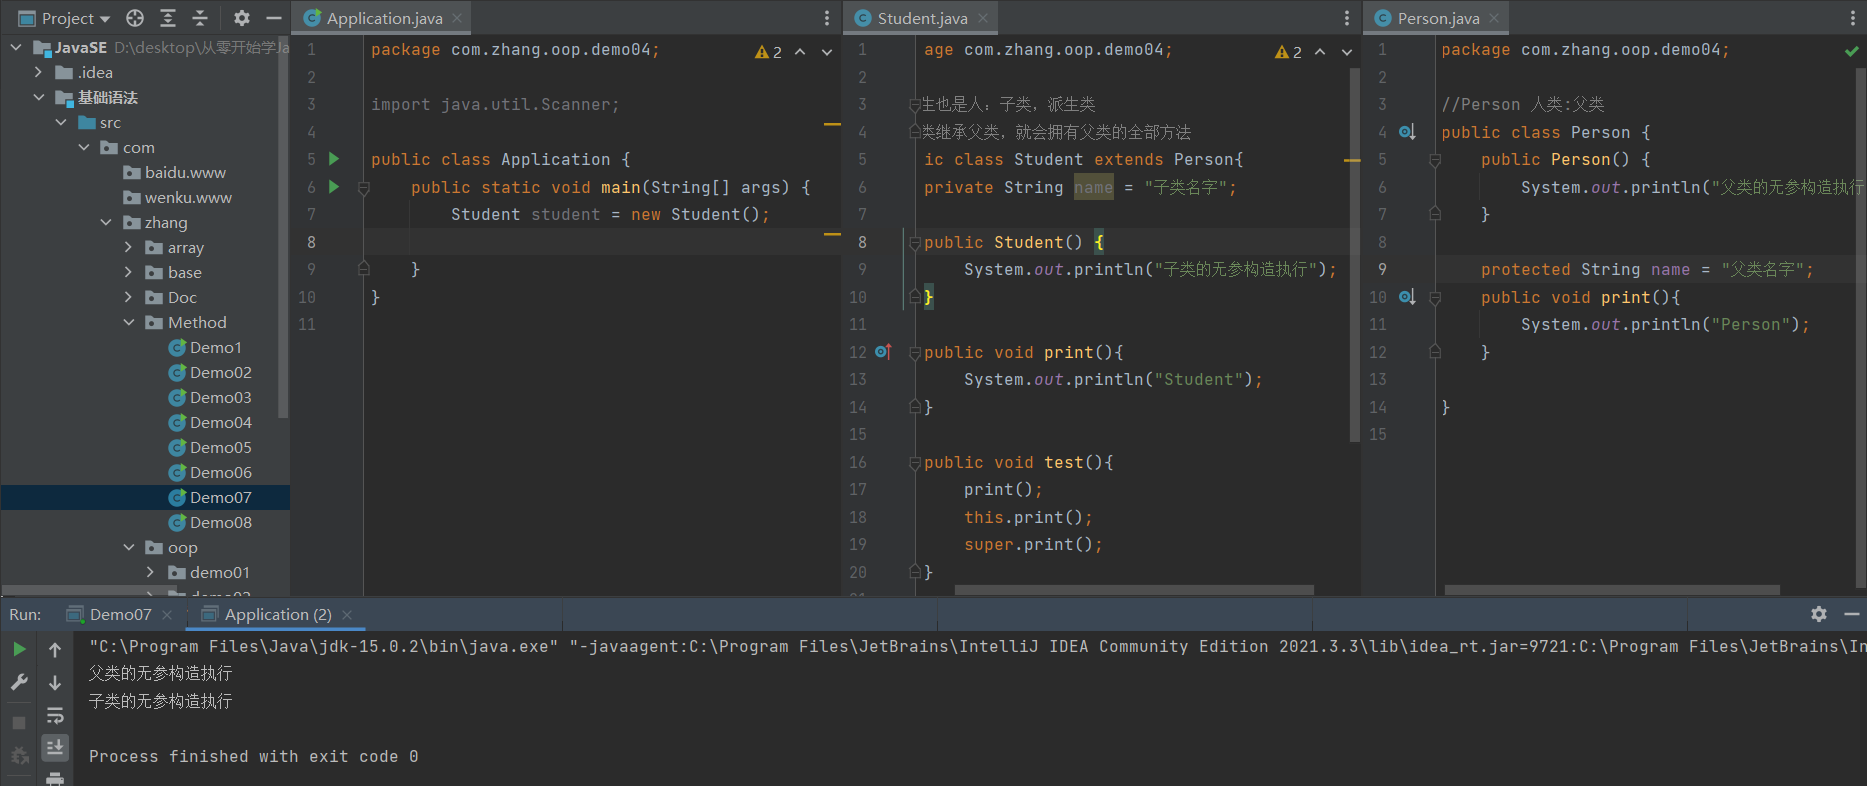This screenshot has height=786, width=1867.
Task: Collapse the oop package
Action: 128,547
